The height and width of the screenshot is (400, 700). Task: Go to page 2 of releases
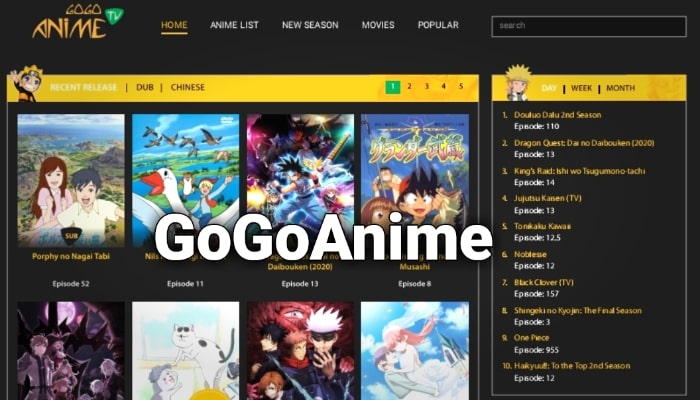point(409,87)
